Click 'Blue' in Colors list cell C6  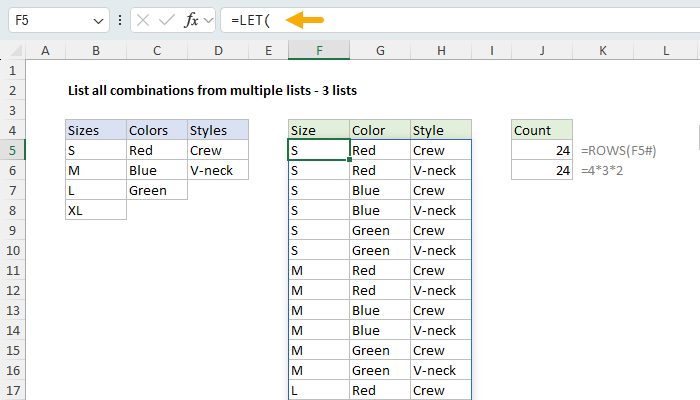(x=157, y=171)
